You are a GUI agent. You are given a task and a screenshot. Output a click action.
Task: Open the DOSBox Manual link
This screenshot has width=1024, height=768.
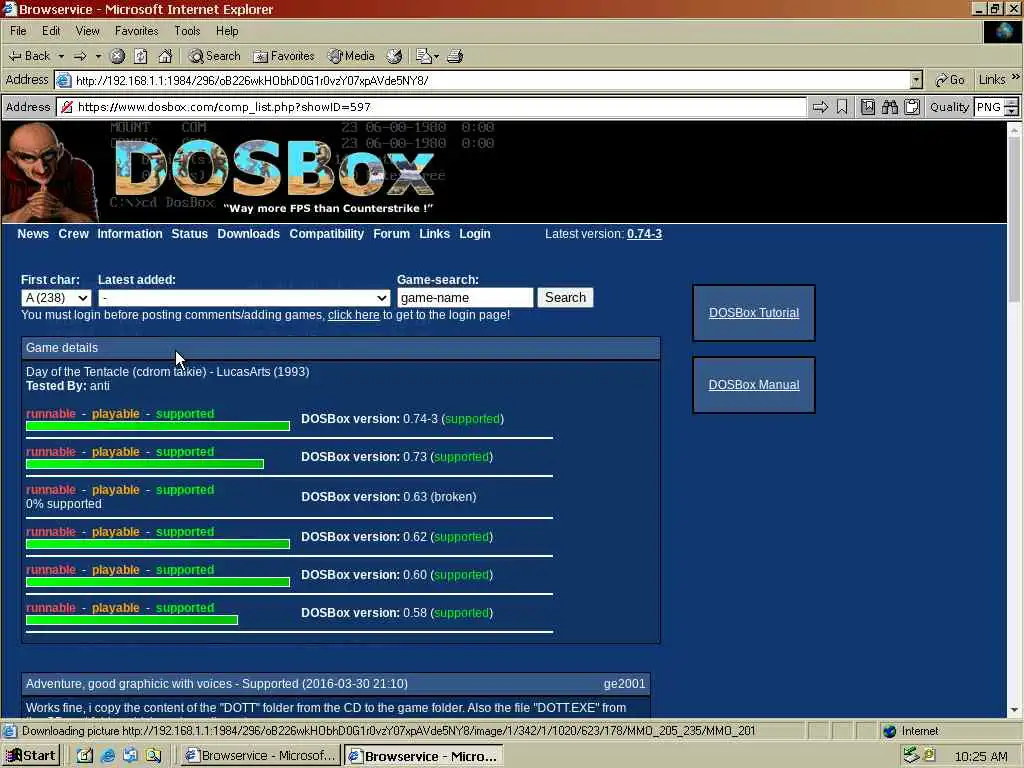(754, 385)
